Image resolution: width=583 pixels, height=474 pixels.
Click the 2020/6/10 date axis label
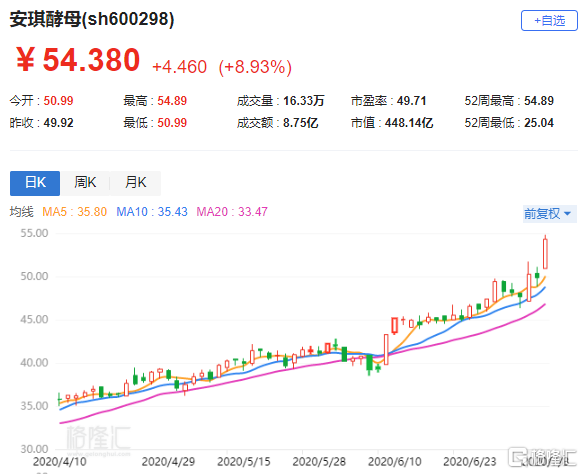pyautogui.click(x=394, y=462)
